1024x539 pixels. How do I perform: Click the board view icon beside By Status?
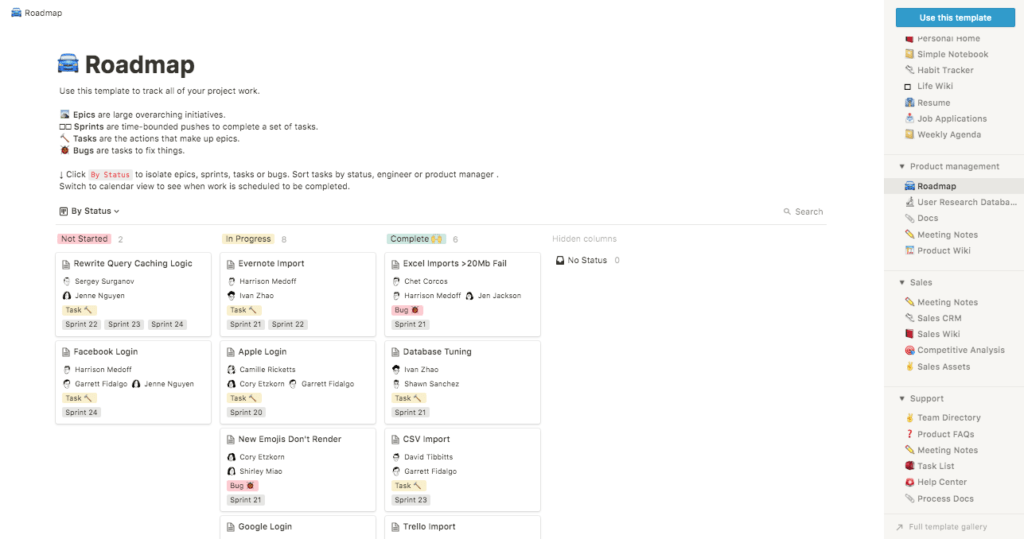click(x=63, y=211)
